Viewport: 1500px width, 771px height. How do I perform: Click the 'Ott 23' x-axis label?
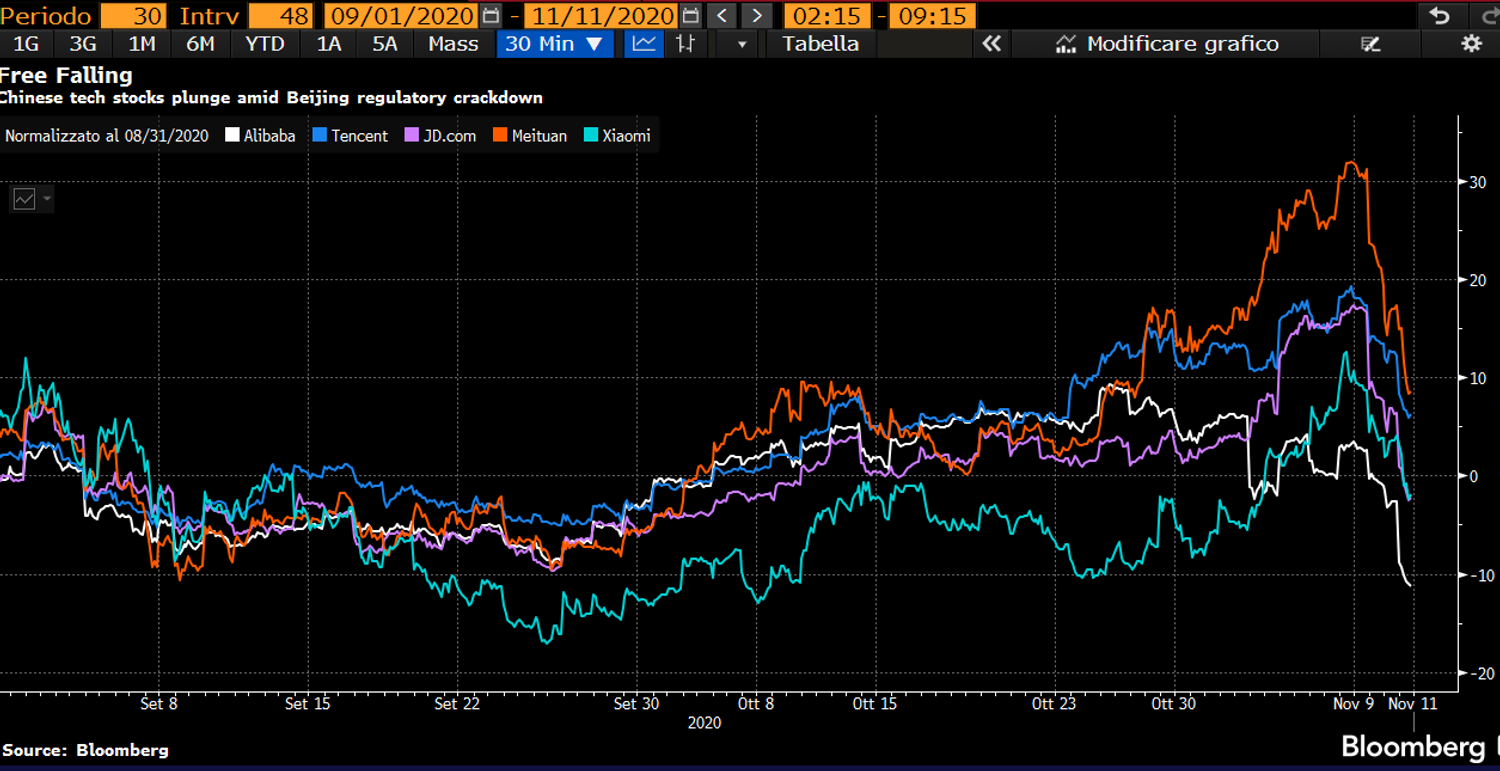click(x=1054, y=704)
